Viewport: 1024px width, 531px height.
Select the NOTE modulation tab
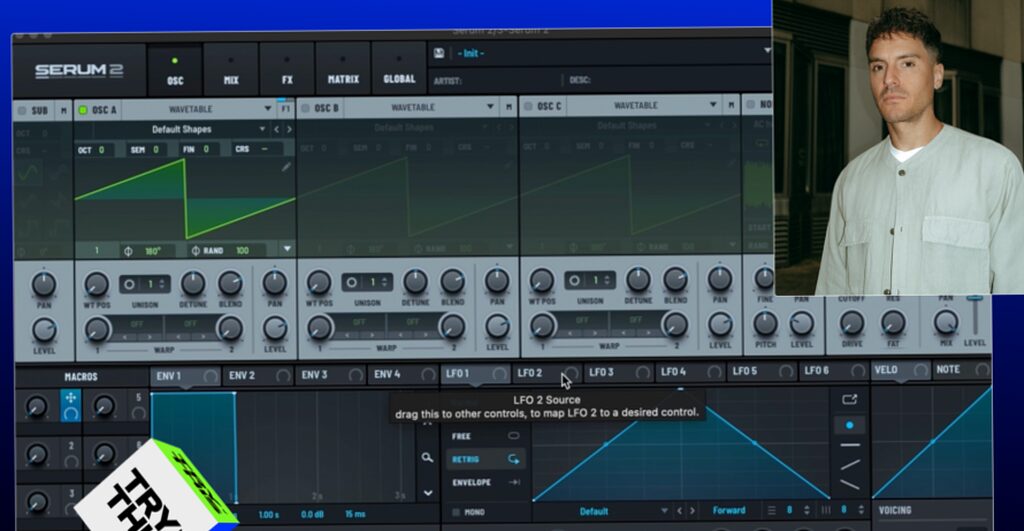[x=962, y=370]
